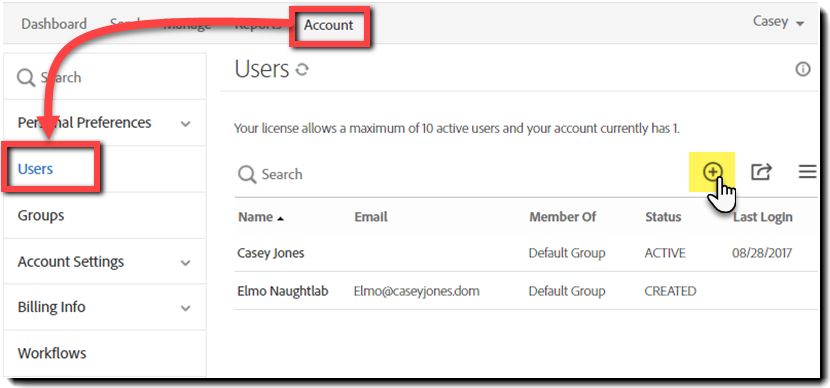Open Groups in the sidebar

(x=41, y=215)
